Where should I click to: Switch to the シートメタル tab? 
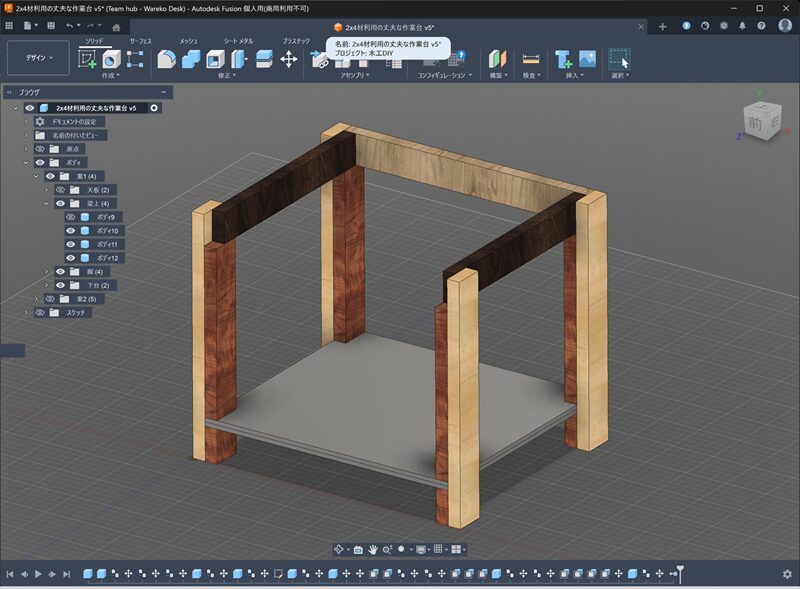click(x=238, y=41)
